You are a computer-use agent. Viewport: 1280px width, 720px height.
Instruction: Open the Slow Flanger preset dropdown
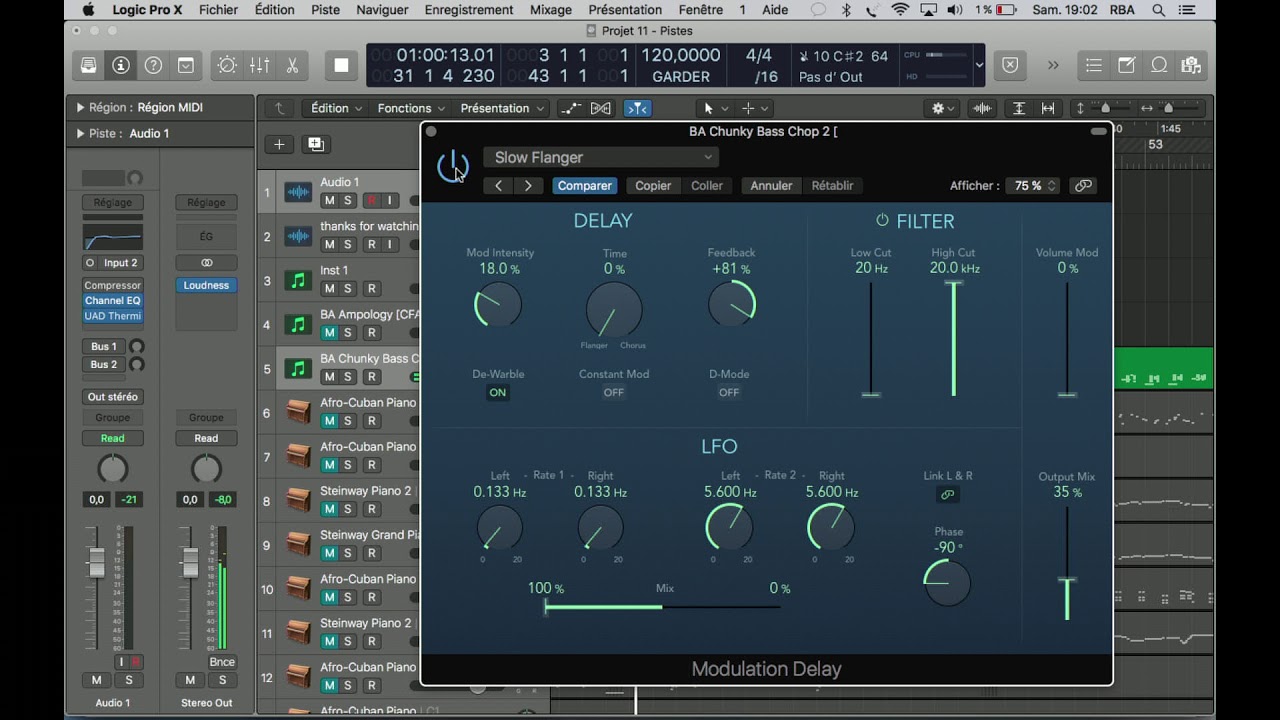[x=601, y=157]
